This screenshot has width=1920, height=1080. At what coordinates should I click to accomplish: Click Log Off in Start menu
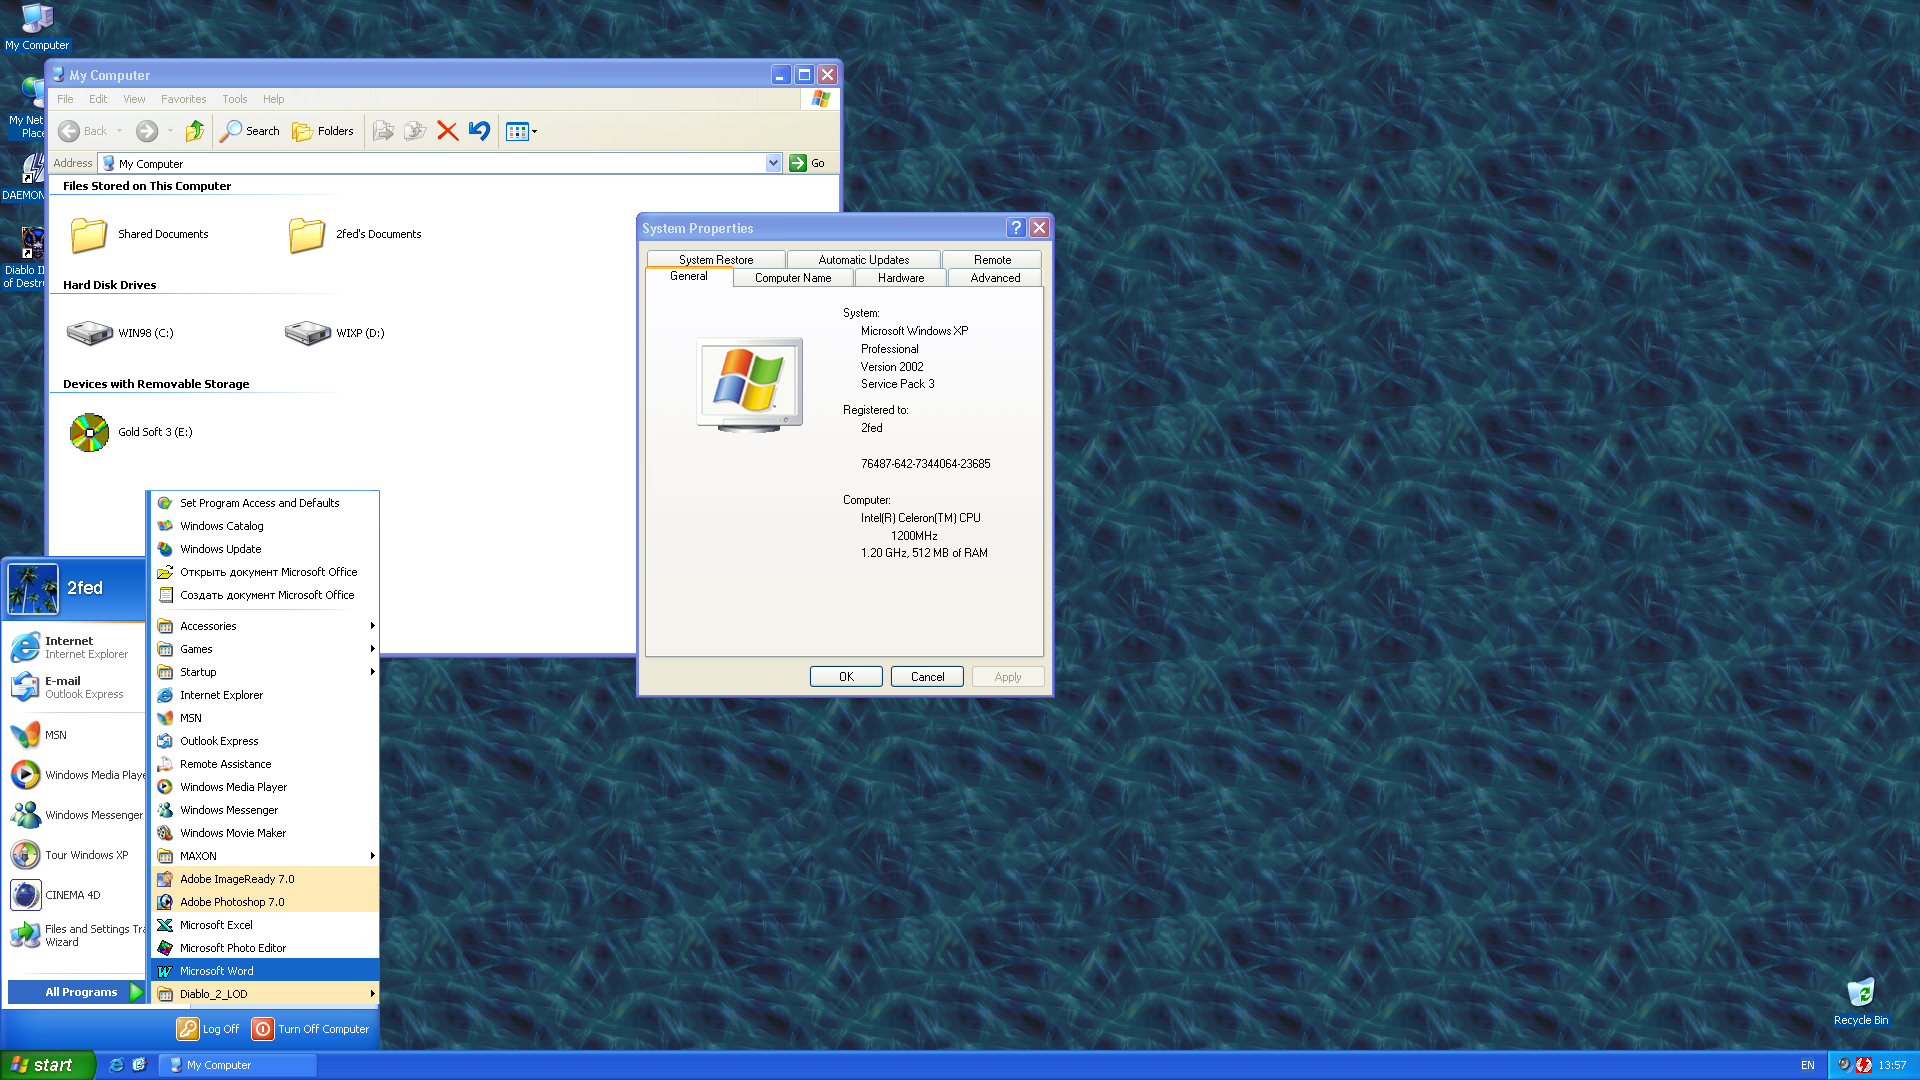coord(208,1029)
